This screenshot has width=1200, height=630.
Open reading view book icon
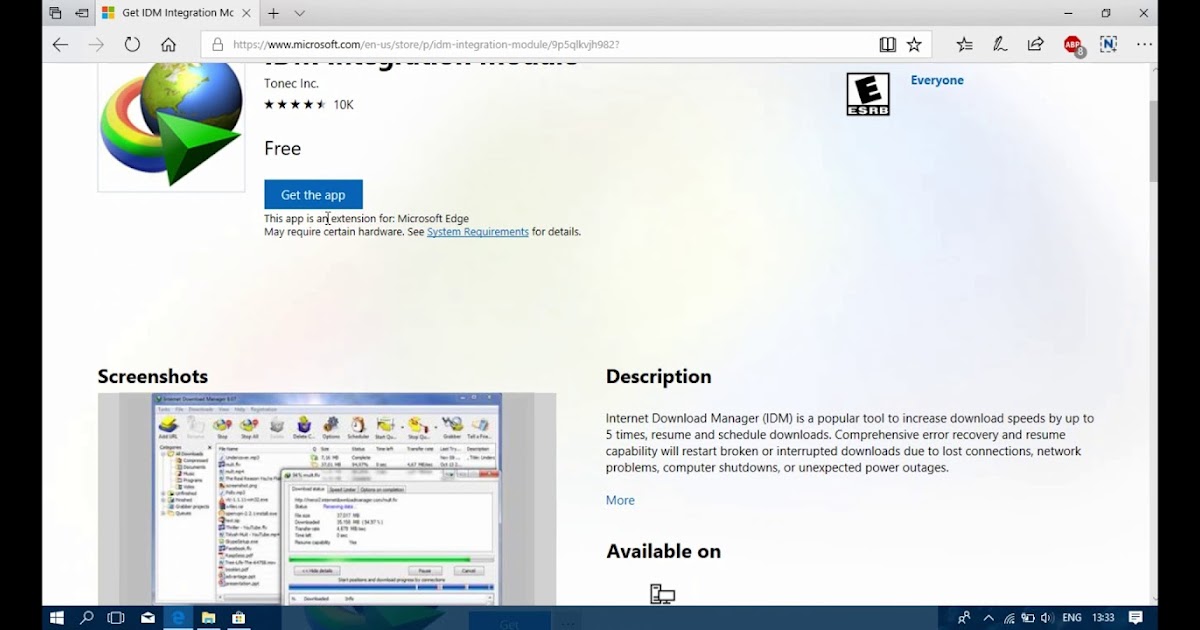[887, 44]
